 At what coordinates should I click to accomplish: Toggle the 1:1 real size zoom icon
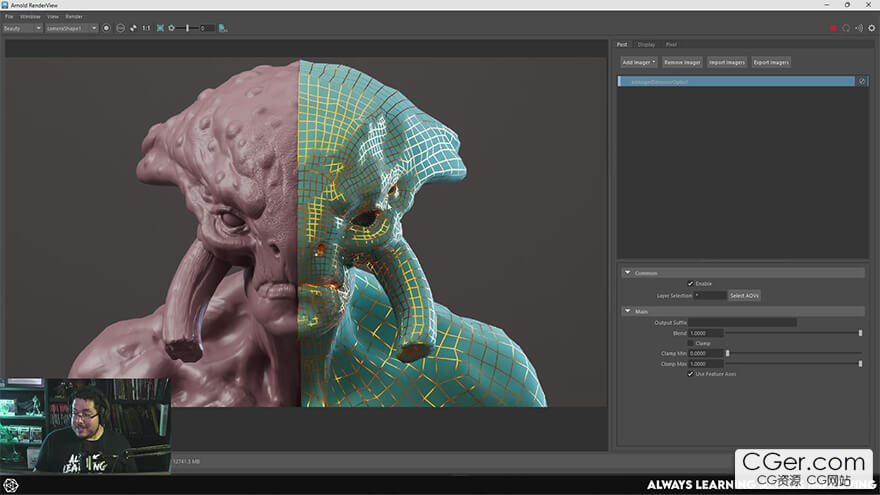pos(146,28)
